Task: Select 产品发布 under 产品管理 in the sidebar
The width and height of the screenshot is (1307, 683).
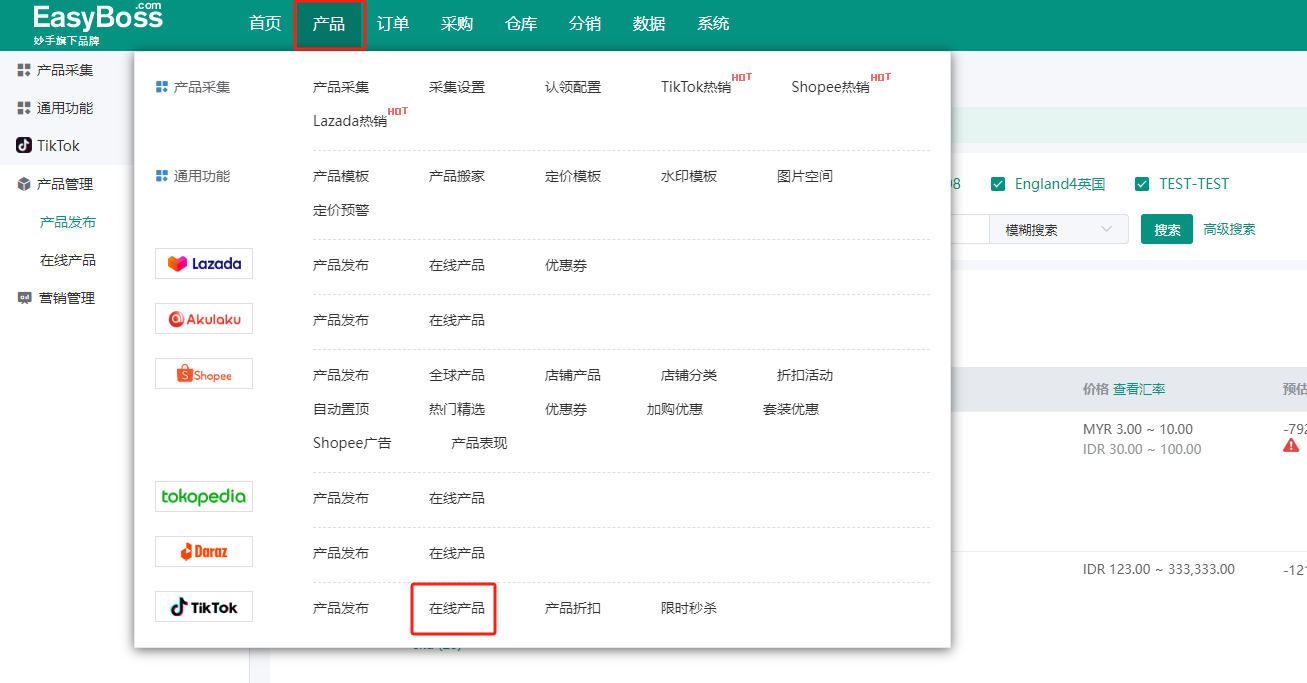Action: click(x=68, y=222)
